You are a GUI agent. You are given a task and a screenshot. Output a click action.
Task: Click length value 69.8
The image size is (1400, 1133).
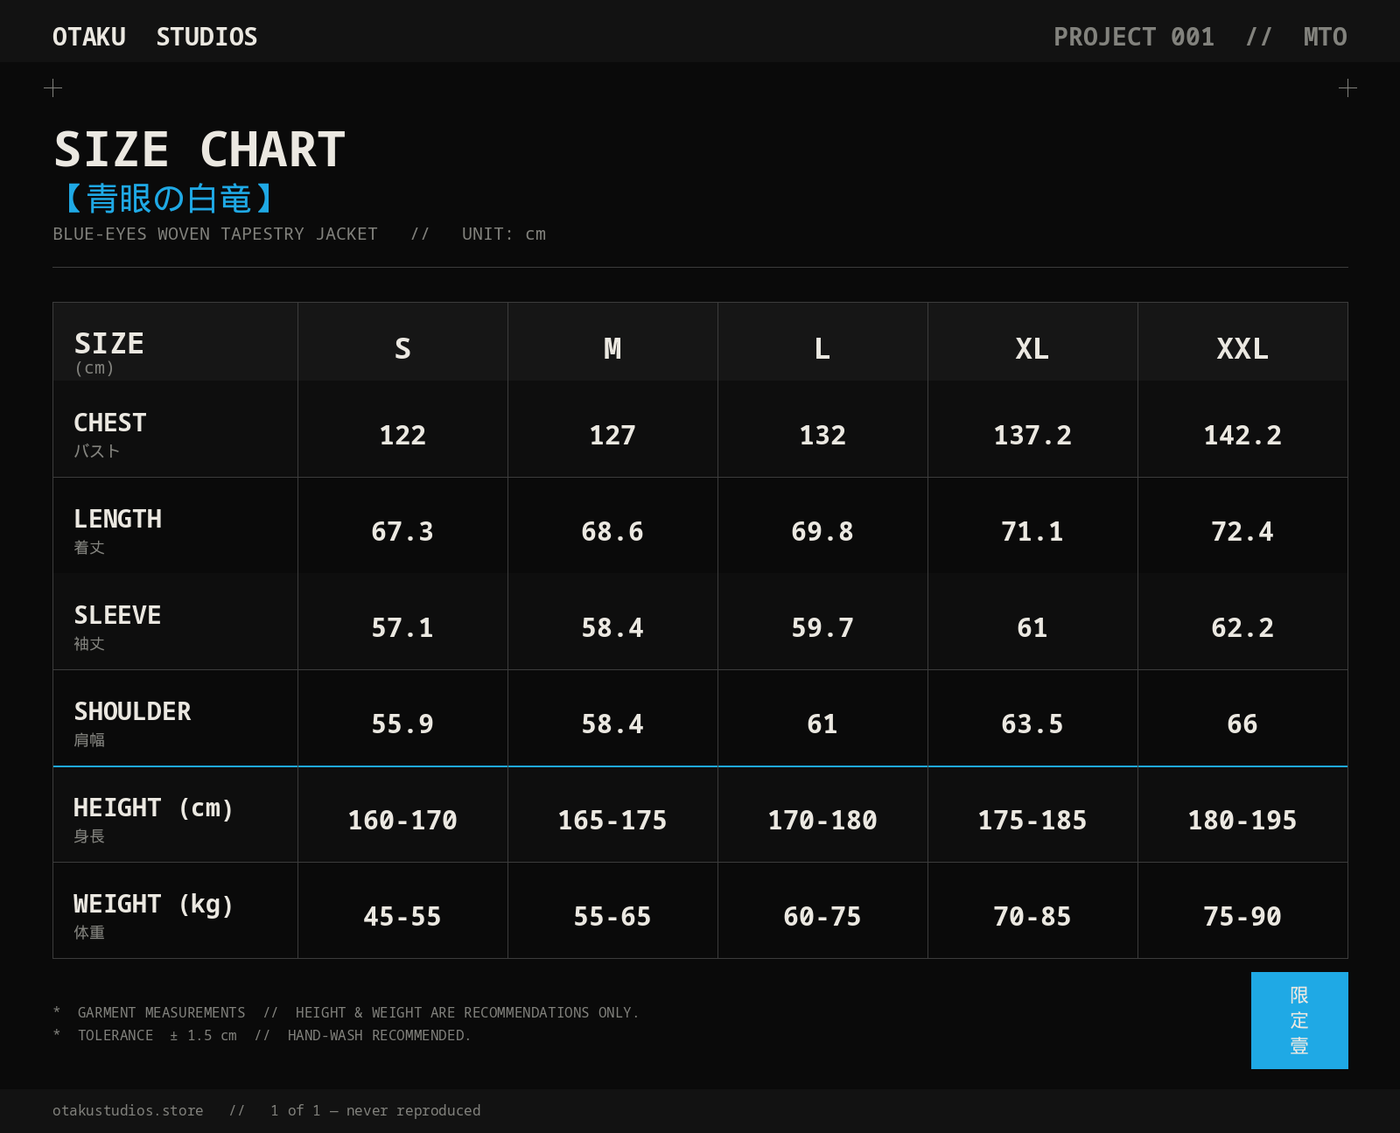tap(823, 531)
